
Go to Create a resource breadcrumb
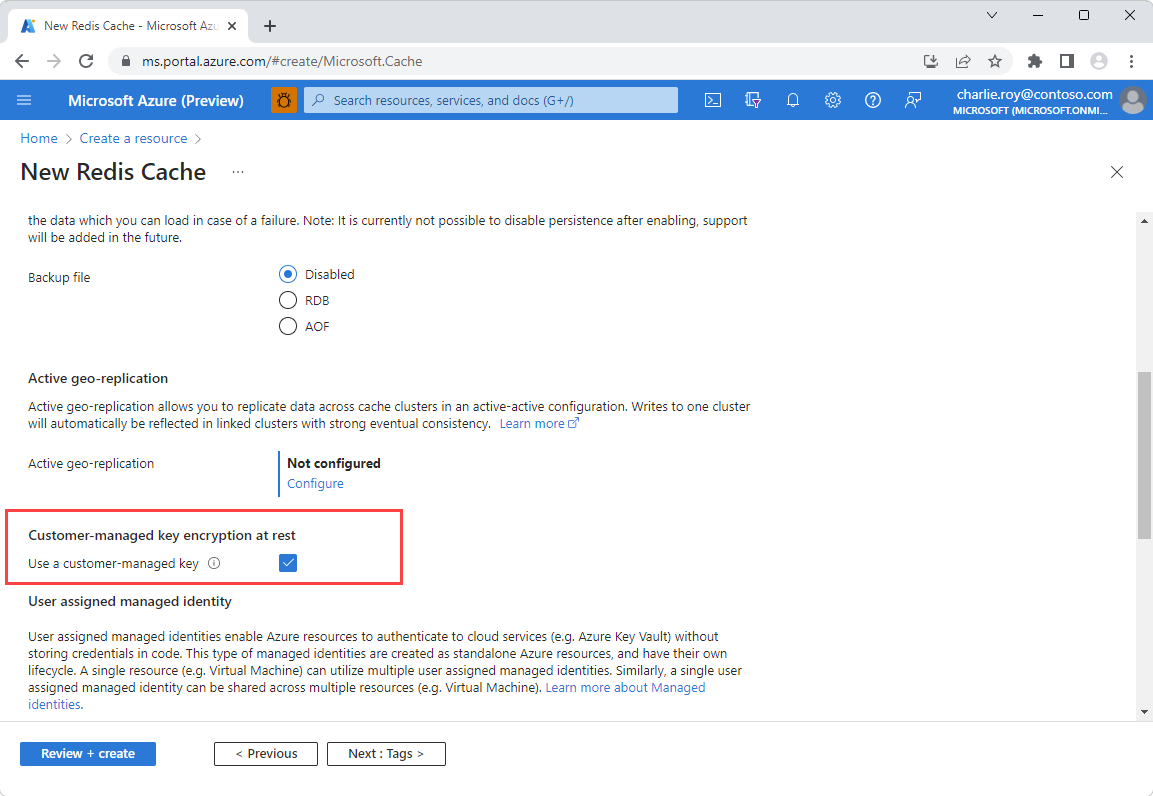coord(133,138)
